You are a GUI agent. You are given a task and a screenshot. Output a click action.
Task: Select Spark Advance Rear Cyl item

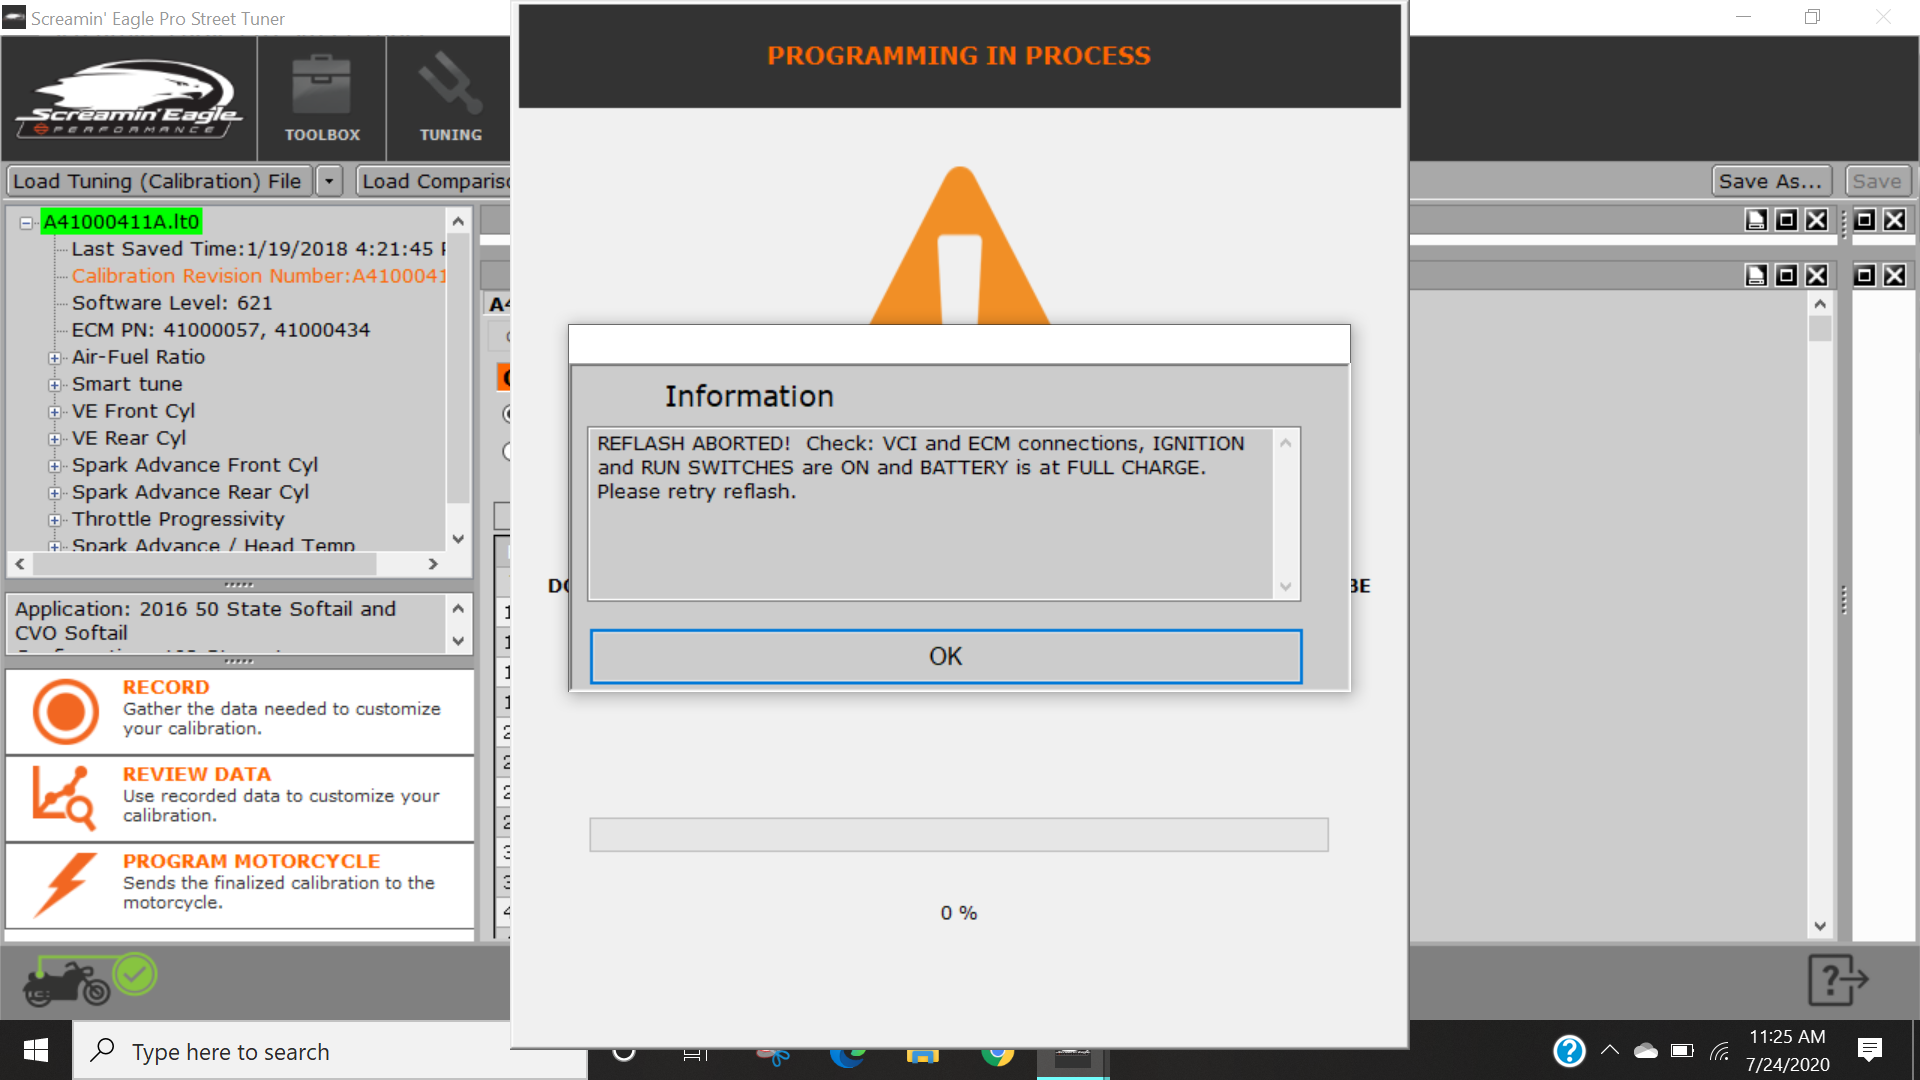[x=190, y=492]
